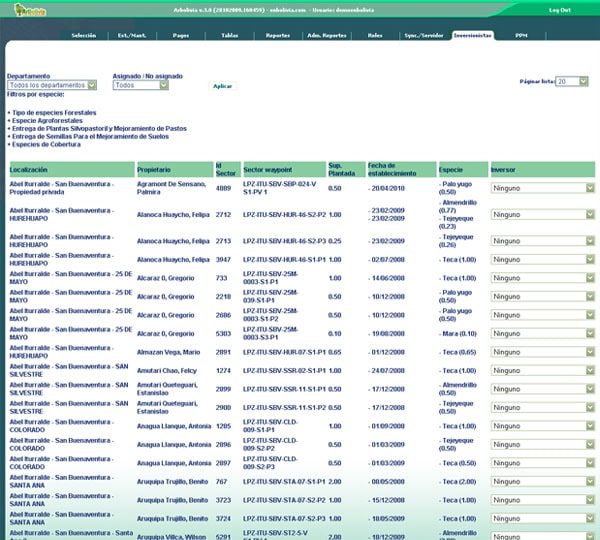
Task: Click the Id Sector value 5303
Action: click(223, 333)
